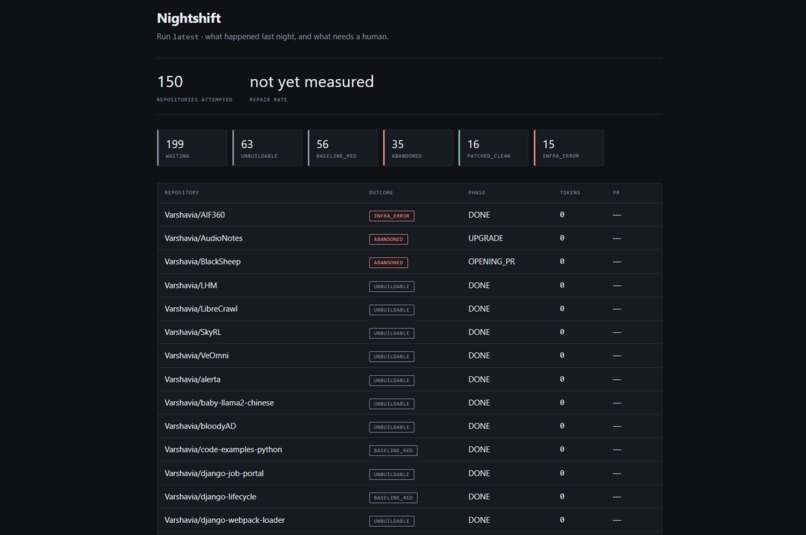Open the Varshavia/baby-llama2-chinese repository row
The height and width of the screenshot is (535, 806).
click(x=409, y=402)
